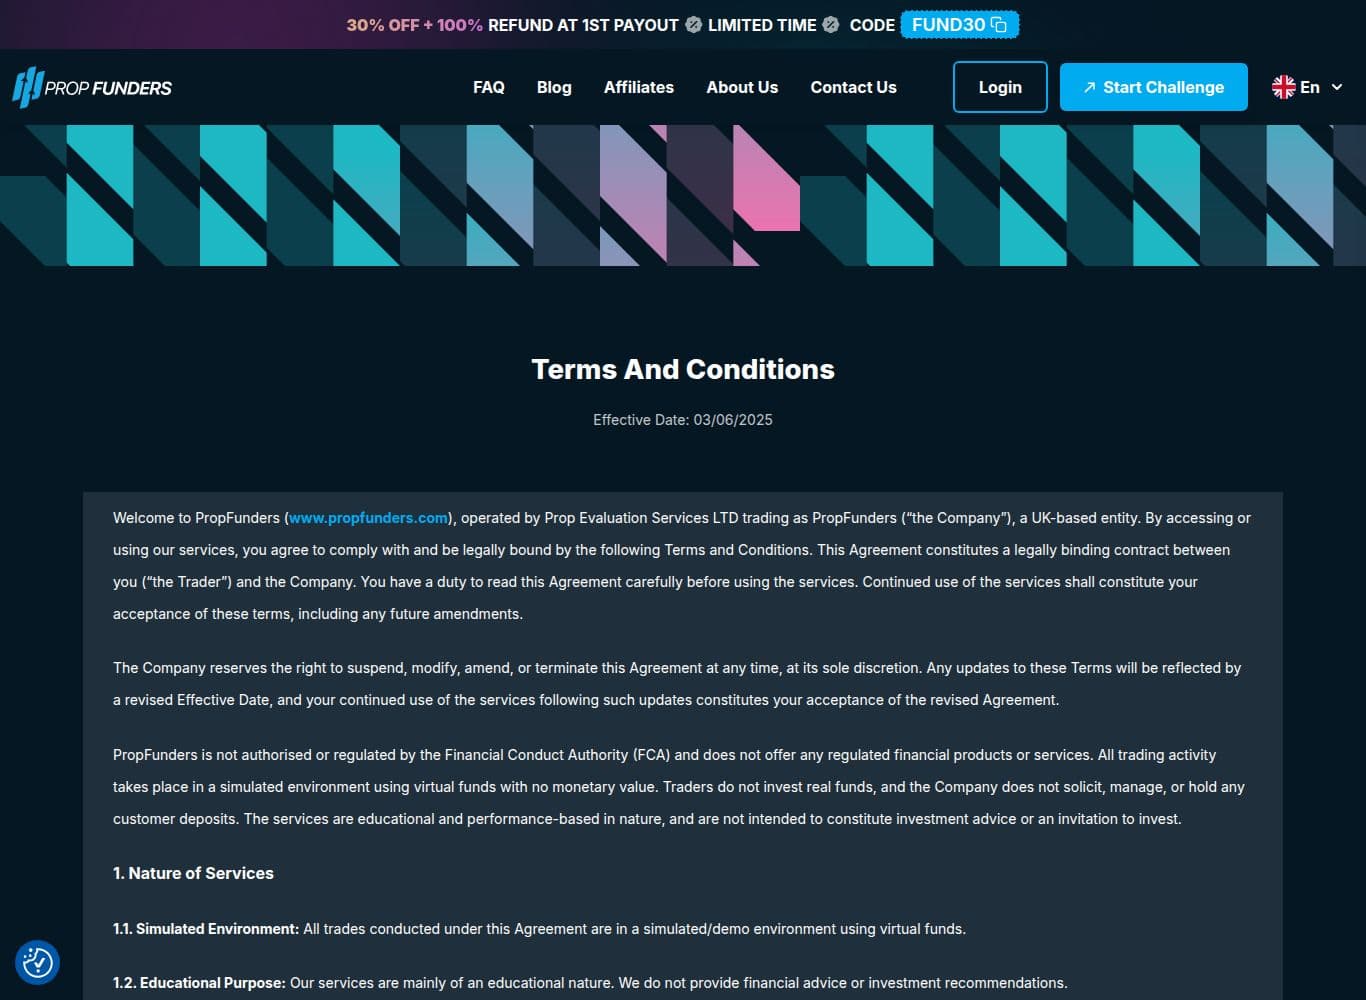This screenshot has height=1000, width=1366.
Task: Click the Terms And Conditions heading
Action: pos(683,369)
